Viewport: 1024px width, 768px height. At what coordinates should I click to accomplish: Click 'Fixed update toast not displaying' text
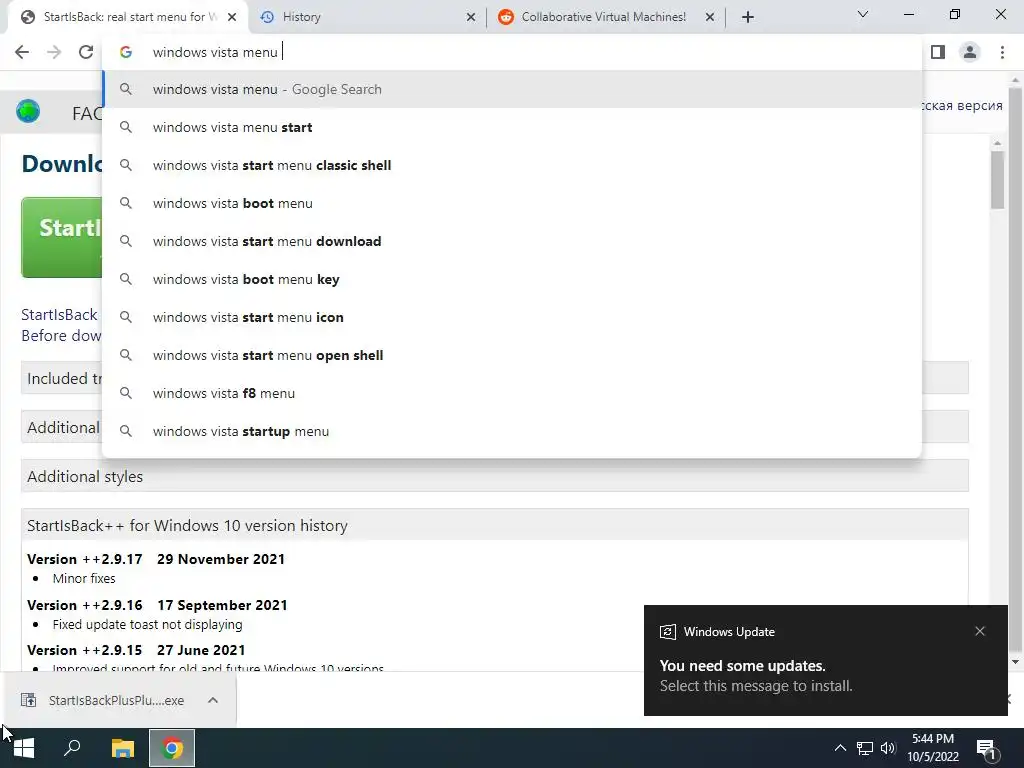point(147,624)
